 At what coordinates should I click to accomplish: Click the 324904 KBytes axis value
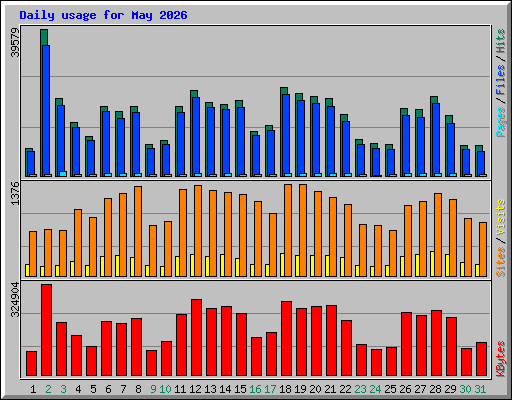(x=15, y=299)
